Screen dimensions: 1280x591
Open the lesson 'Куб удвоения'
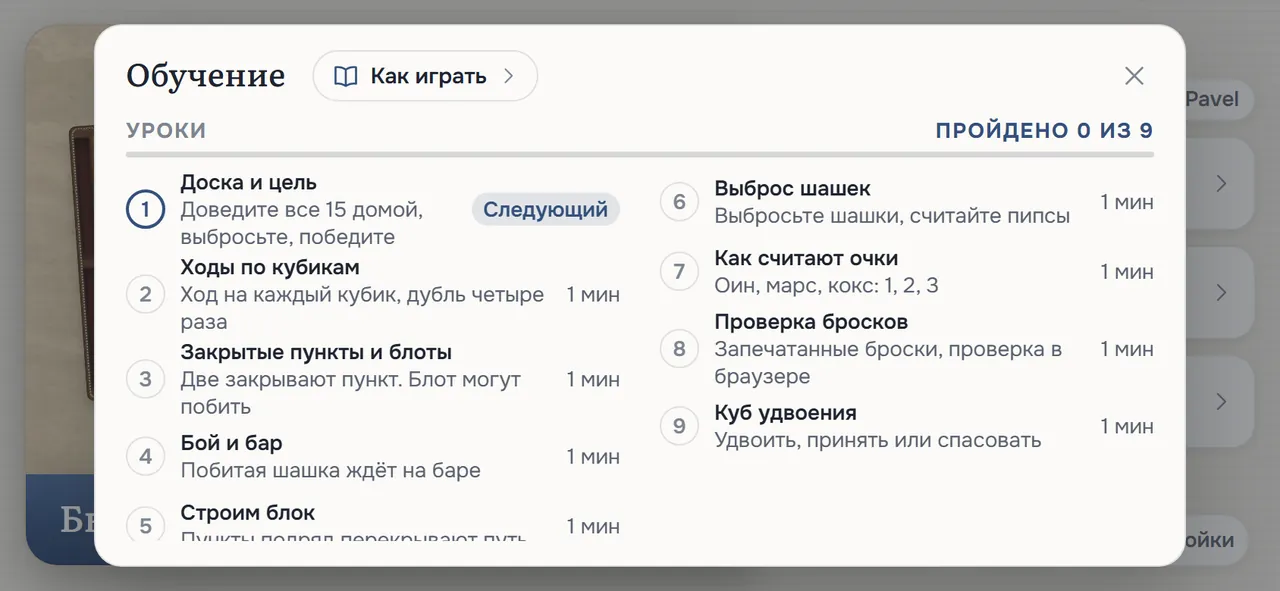click(907, 426)
